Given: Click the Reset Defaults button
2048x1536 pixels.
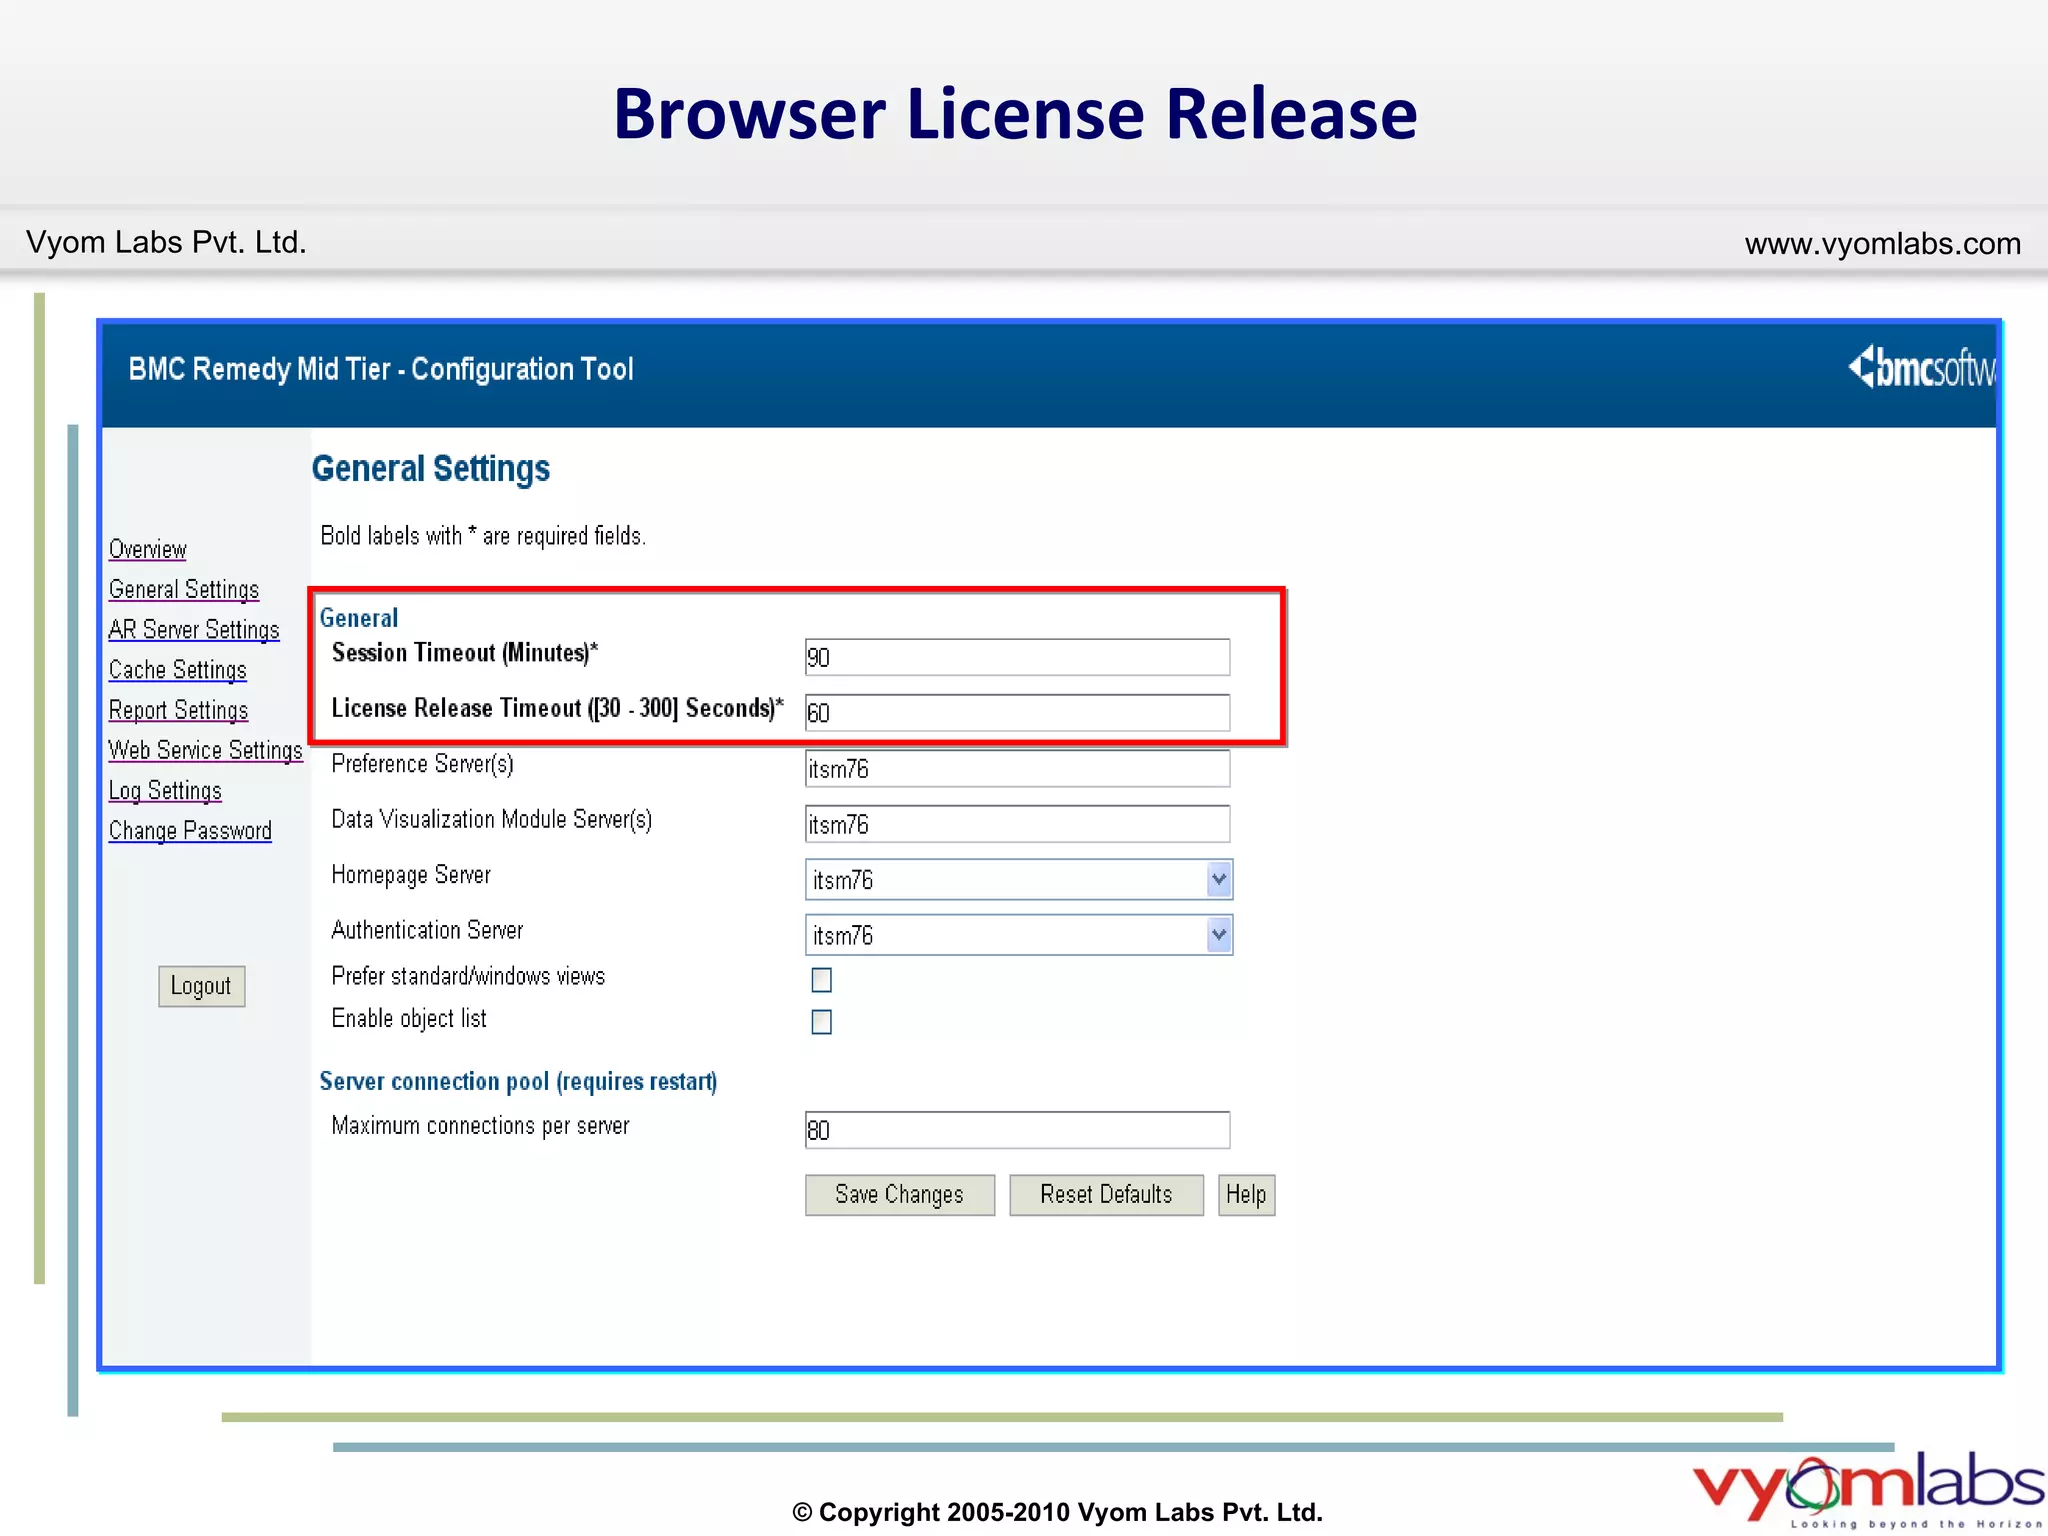Looking at the screenshot, I should click(x=1106, y=1195).
